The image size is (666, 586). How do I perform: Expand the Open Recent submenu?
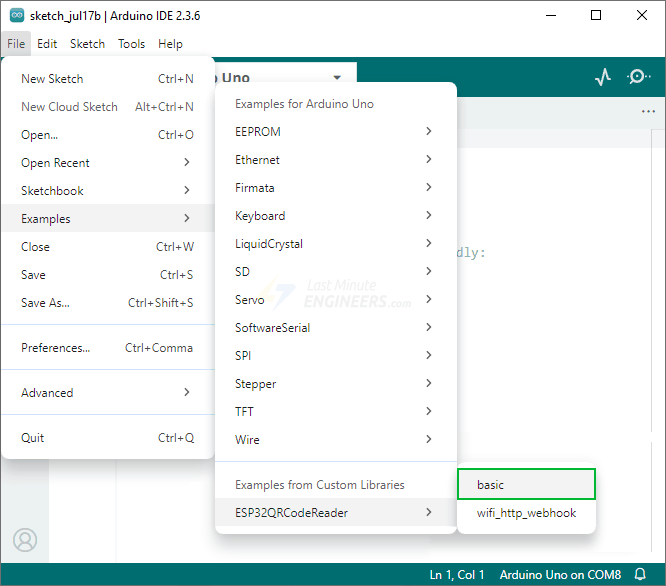[107, 163]
